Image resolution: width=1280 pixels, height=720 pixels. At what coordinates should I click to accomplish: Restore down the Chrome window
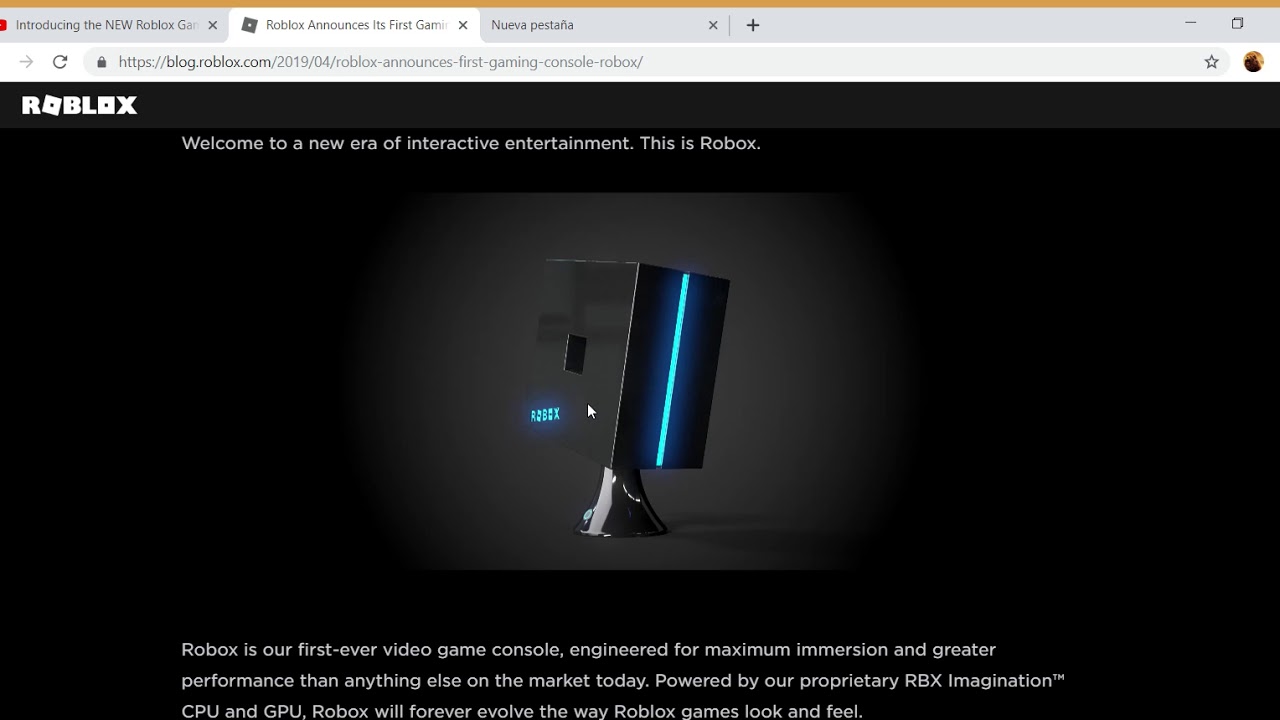pyautogui.click(x=1237, y=23)
